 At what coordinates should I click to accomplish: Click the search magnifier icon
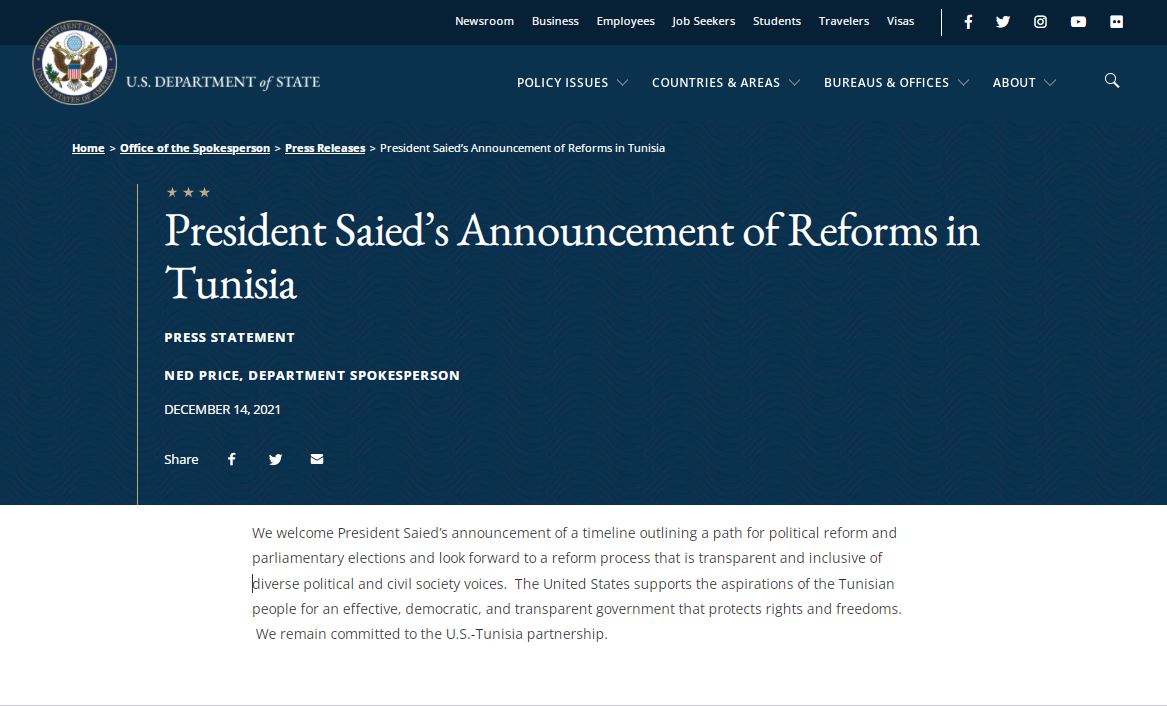pos(1112,80)
